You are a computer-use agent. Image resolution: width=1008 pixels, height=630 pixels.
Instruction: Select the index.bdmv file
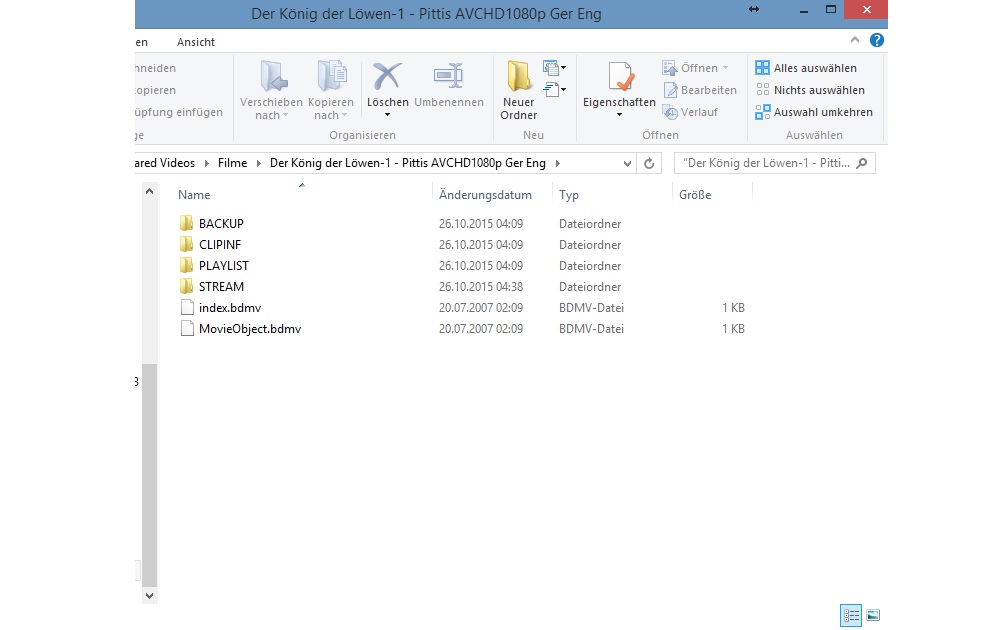click(x=230, y=308)
